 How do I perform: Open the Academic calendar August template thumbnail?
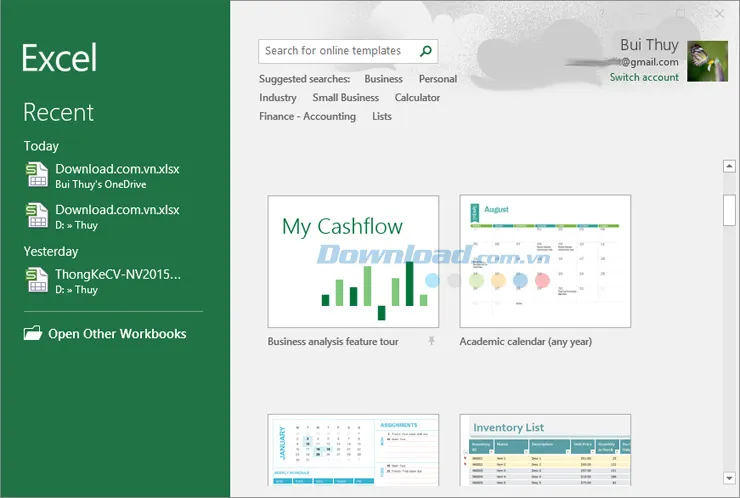click(x=545, y=261)
